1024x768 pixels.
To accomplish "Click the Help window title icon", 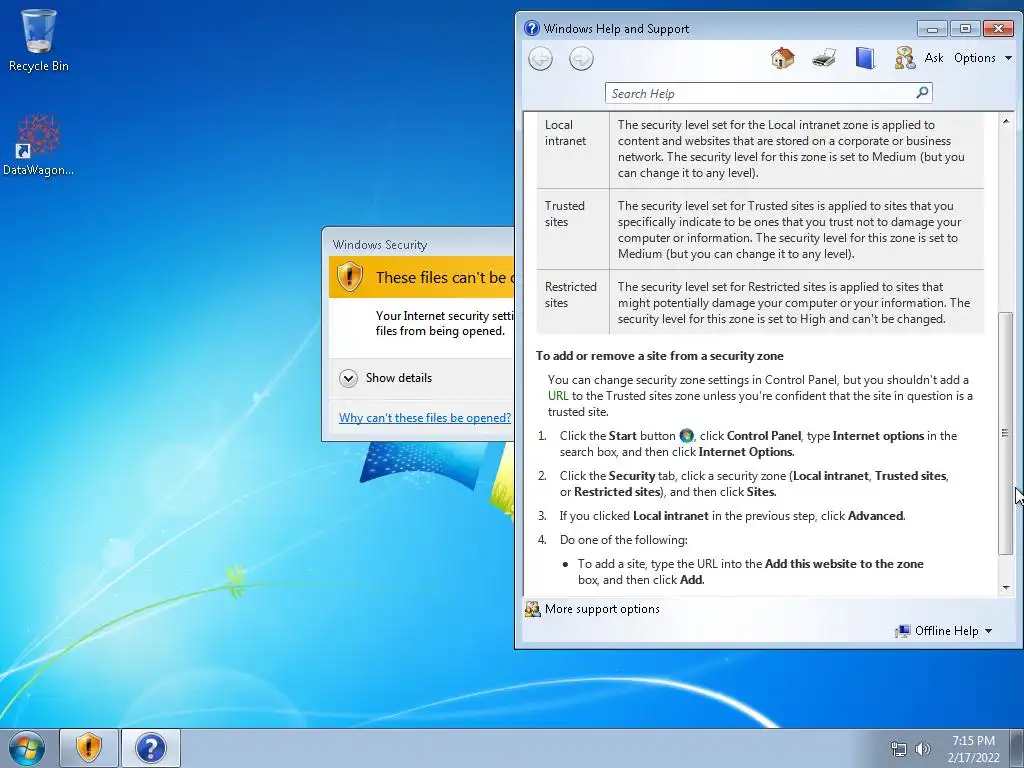I will [x=532, y=28].
